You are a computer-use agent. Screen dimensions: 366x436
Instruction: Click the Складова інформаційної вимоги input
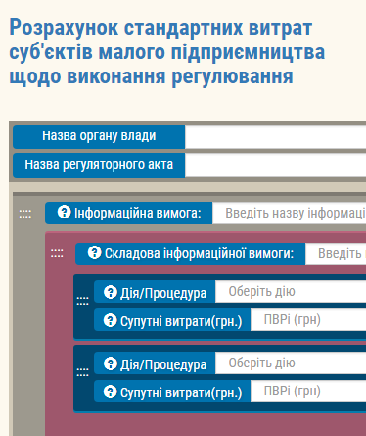point(335,254)
